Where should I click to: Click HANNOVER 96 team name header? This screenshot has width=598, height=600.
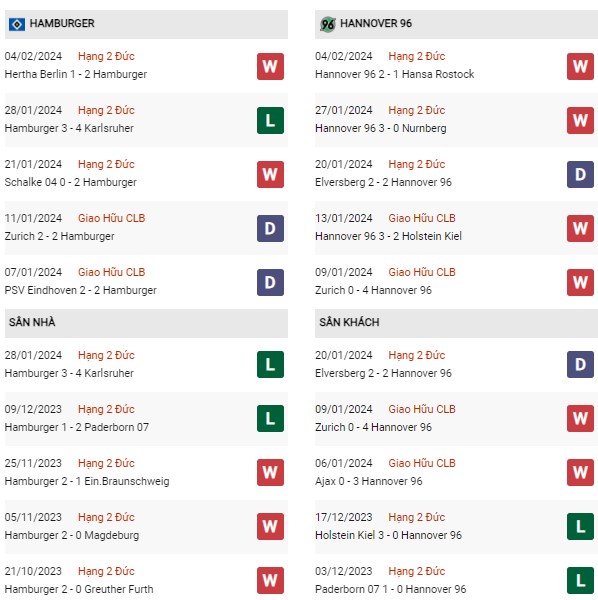click(376, 23)
